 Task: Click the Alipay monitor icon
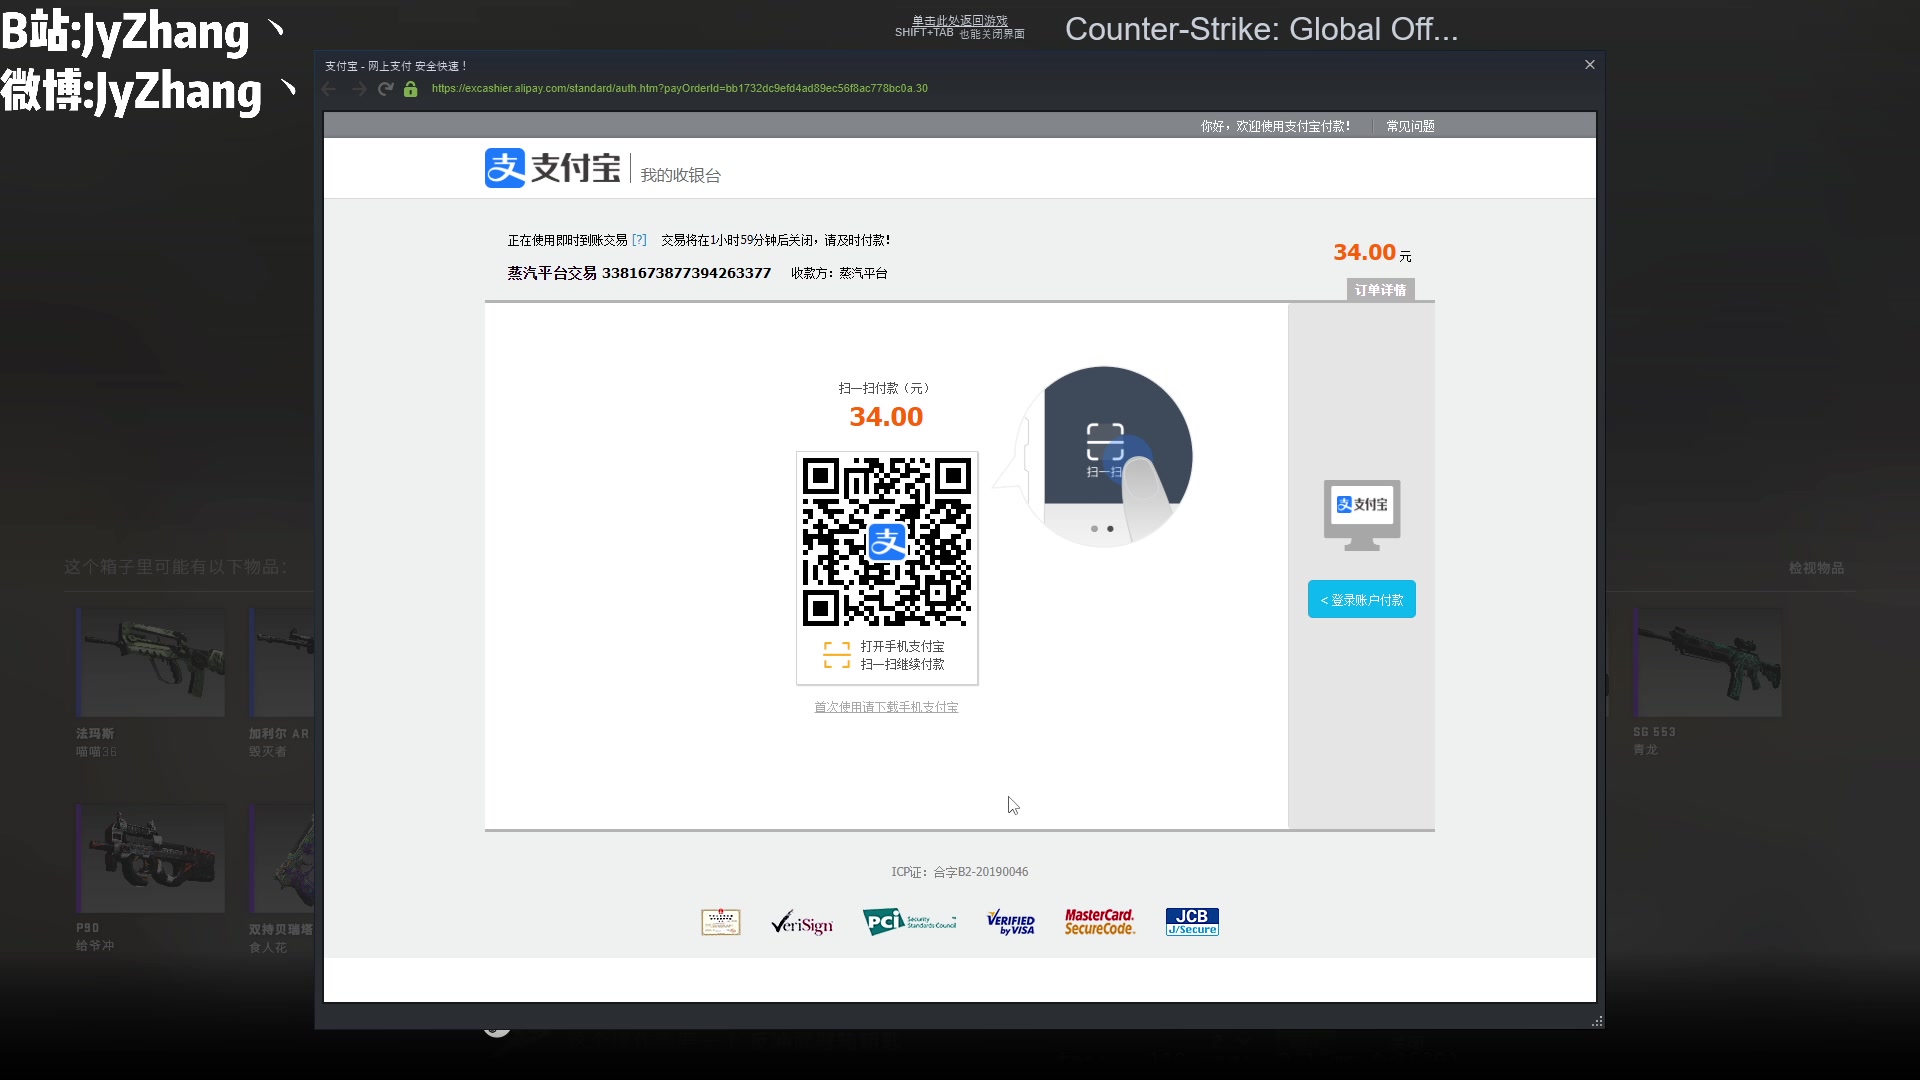click(x=1361, y=515)
